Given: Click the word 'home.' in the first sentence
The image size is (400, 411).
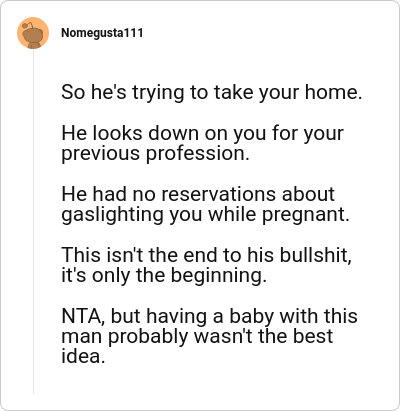Looking at the screenshot, I should tap(333, 92).
